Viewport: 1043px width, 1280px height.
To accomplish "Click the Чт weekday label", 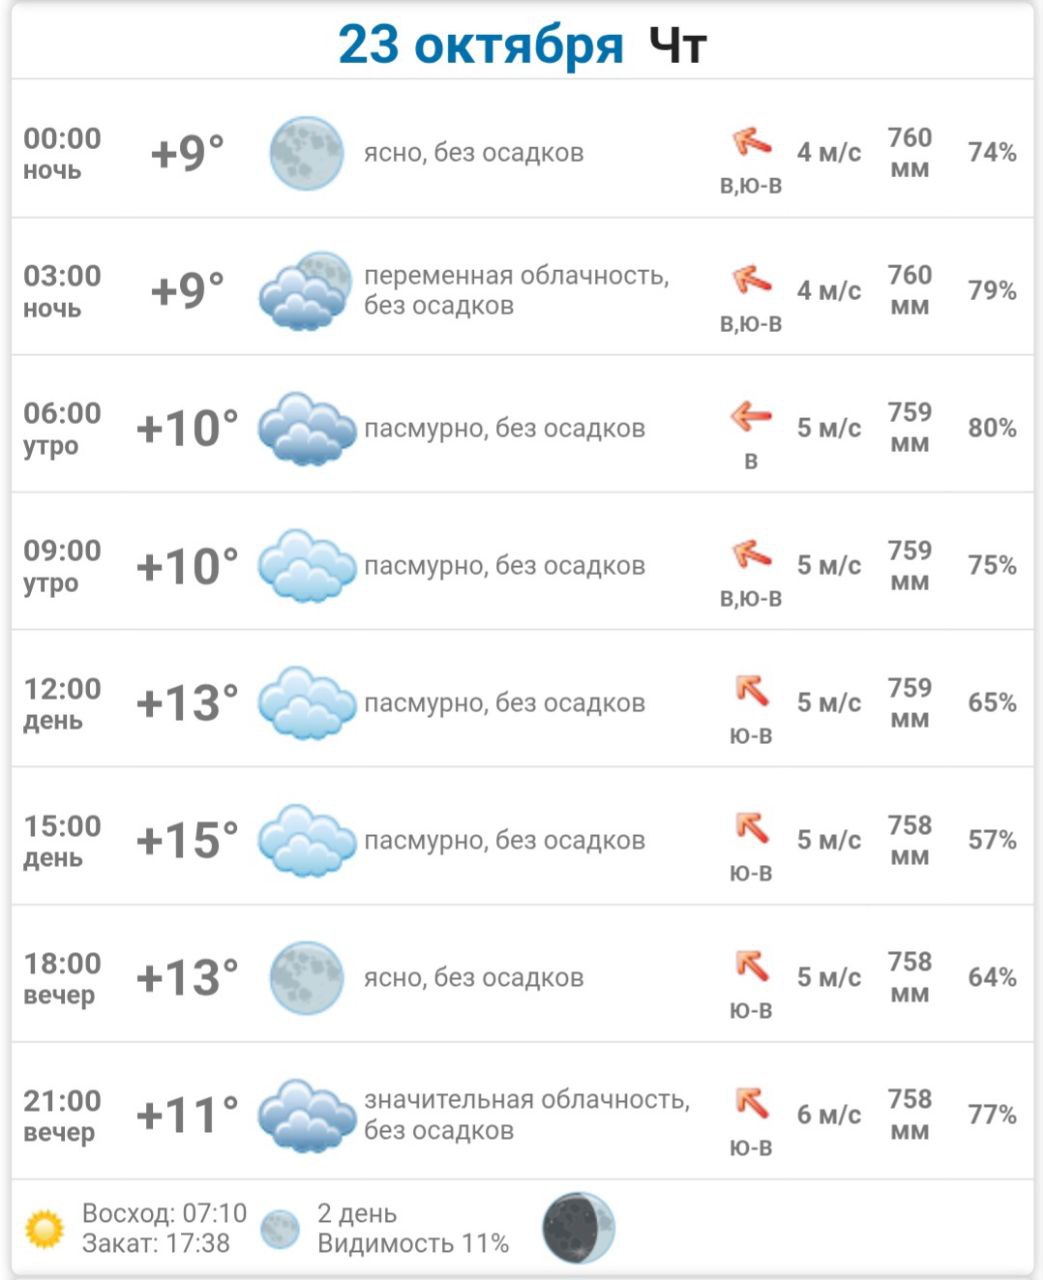I will [x=678, y=45].
